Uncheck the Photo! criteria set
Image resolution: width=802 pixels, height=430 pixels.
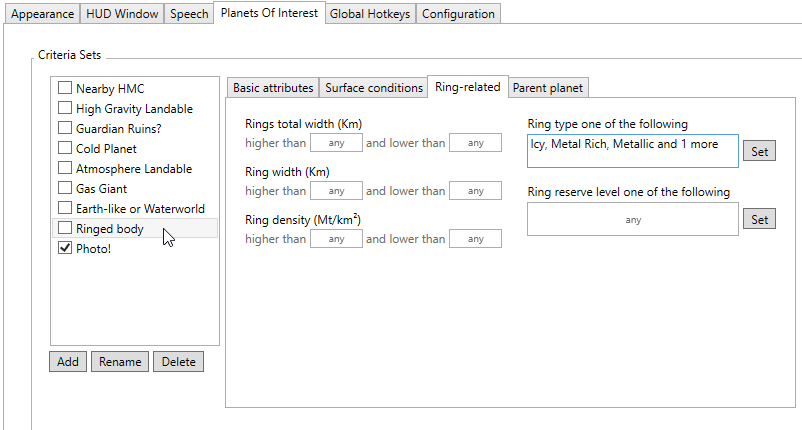pos(65,249)
